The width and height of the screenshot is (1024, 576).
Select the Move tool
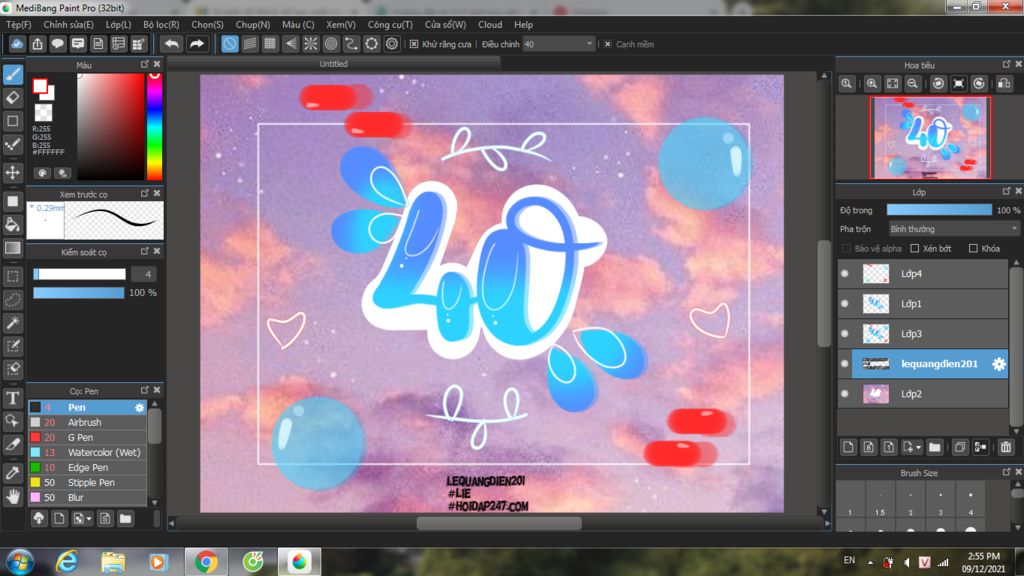12,172
